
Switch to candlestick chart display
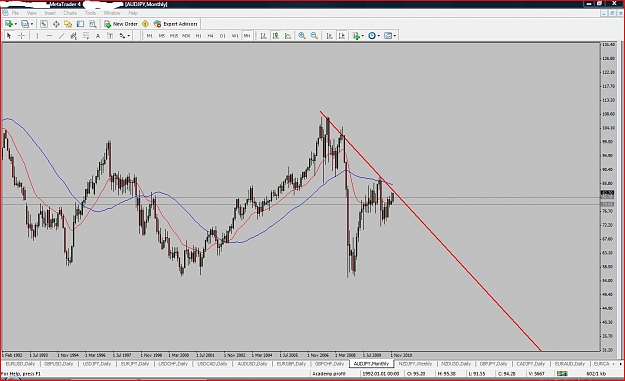276,36
